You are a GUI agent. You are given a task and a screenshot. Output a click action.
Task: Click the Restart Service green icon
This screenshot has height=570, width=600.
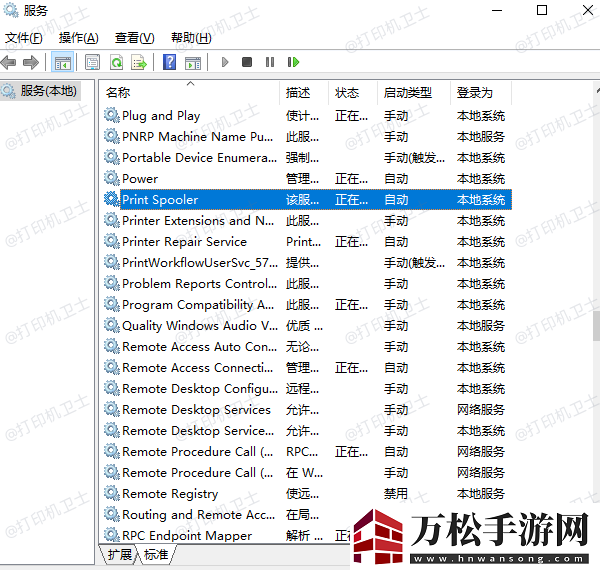293,62
